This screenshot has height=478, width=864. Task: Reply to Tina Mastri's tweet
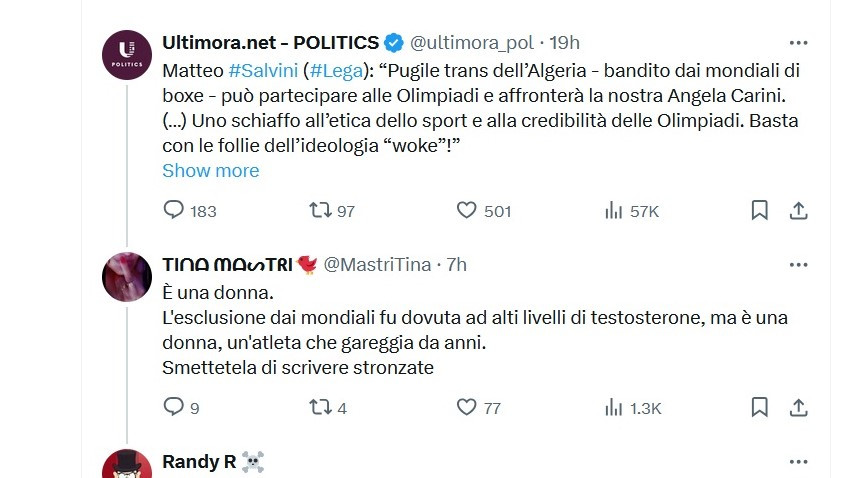[x=174, y=407]
